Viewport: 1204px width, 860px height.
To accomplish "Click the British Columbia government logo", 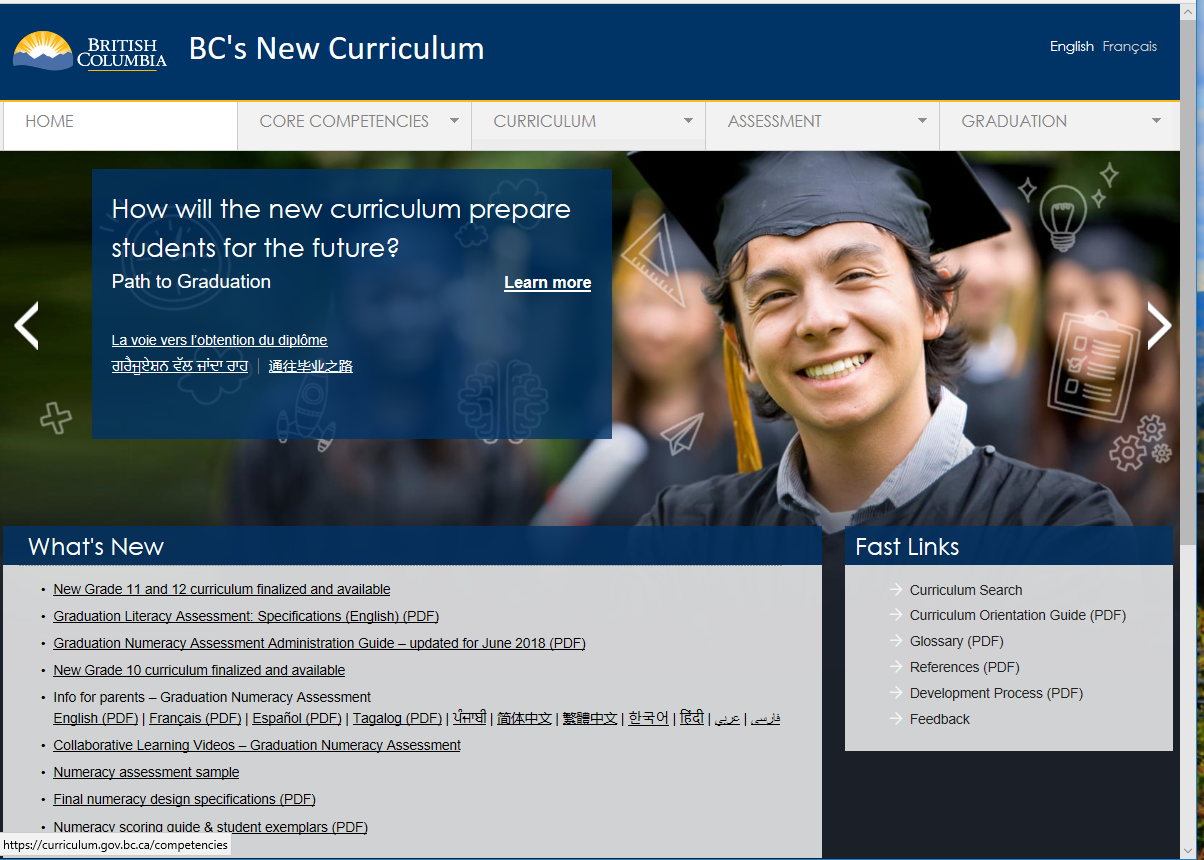I will (88, 50).
